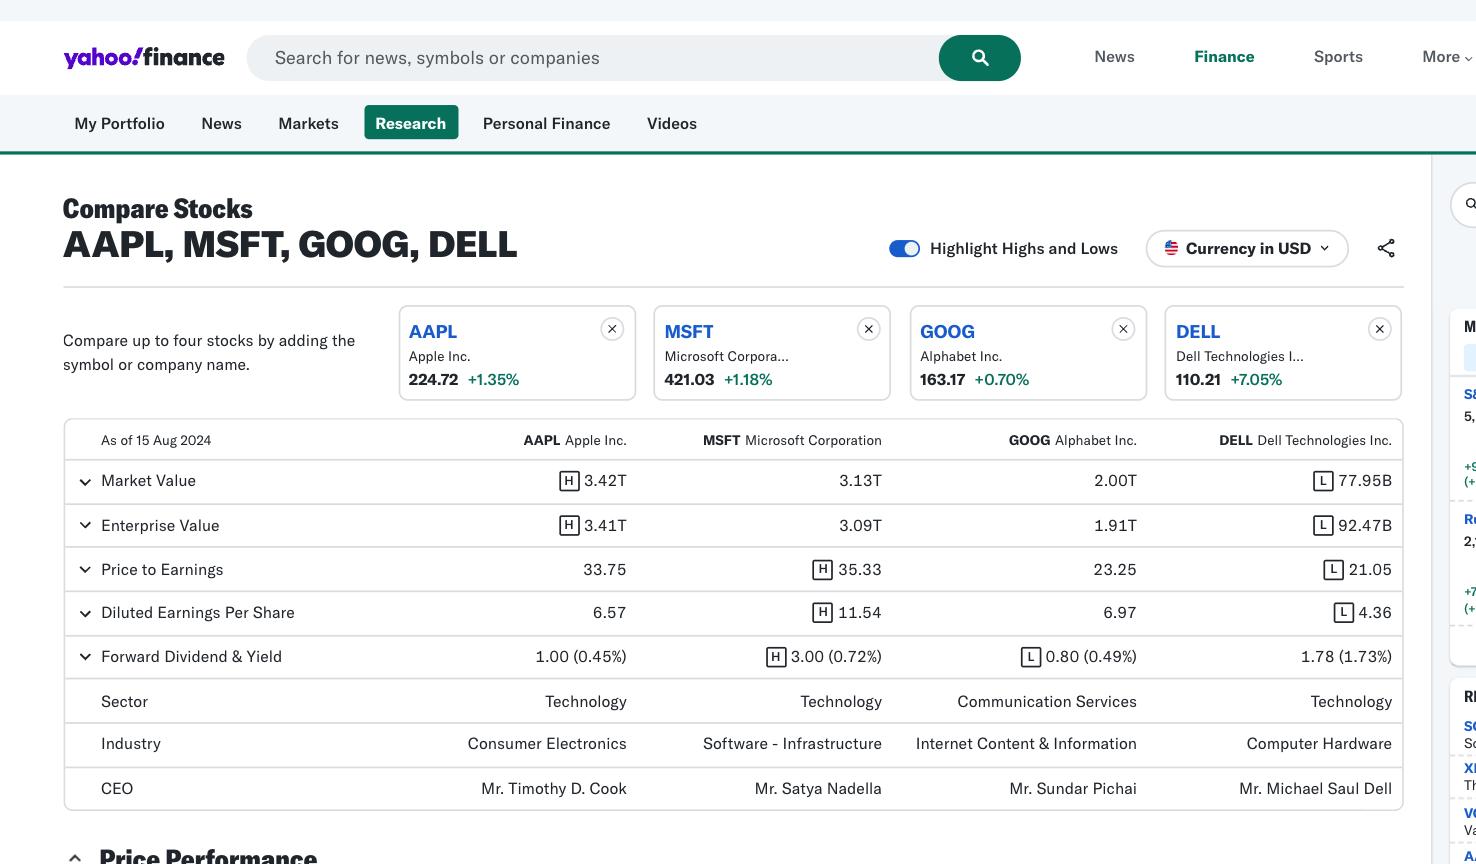Image resolution: width=1476 pixels, height=864 pixels.
Task: Click News link in the top header
Action: 1114,57
